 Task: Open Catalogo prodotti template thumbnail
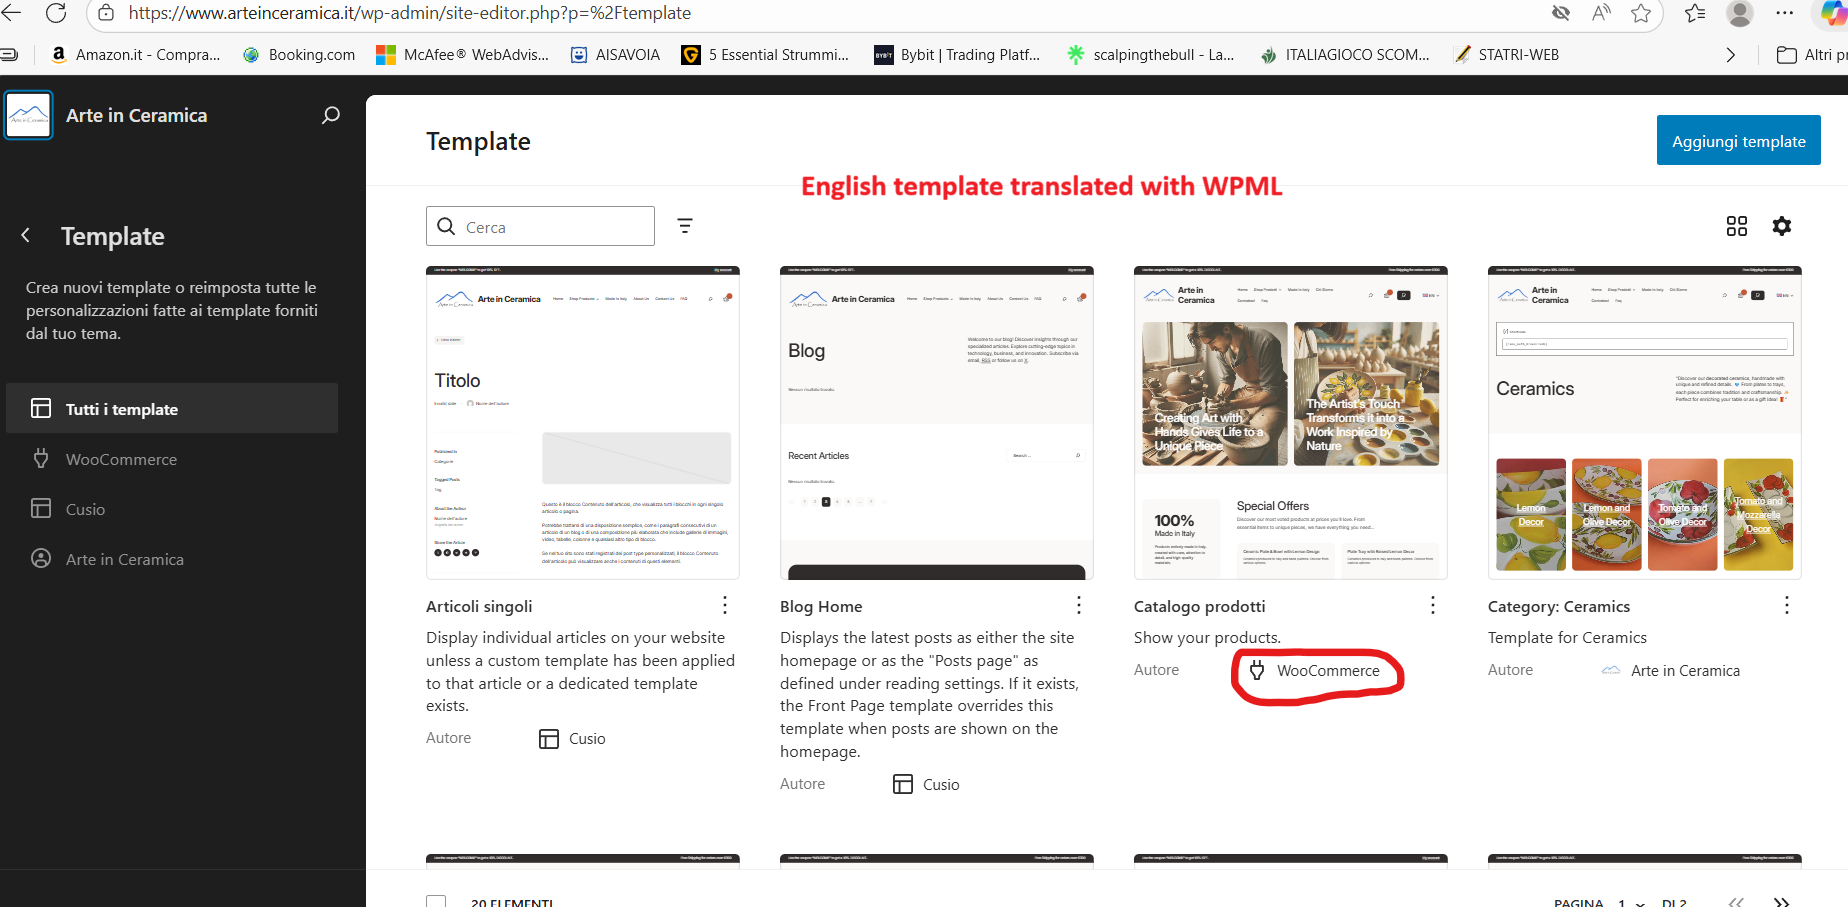tap(1291, 423)
